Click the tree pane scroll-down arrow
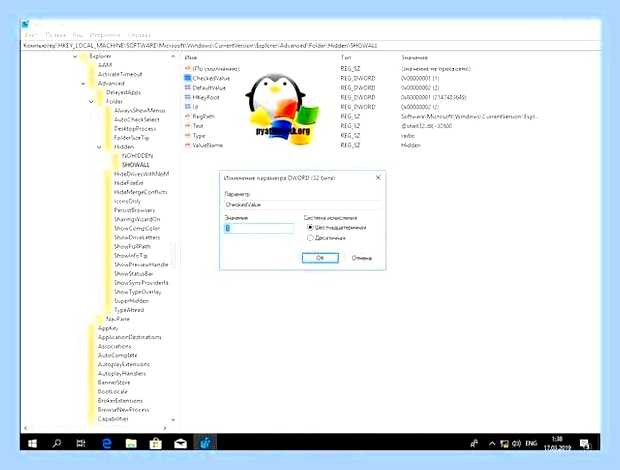The width and height of the screenshot is (620, 470). point(173,419)
